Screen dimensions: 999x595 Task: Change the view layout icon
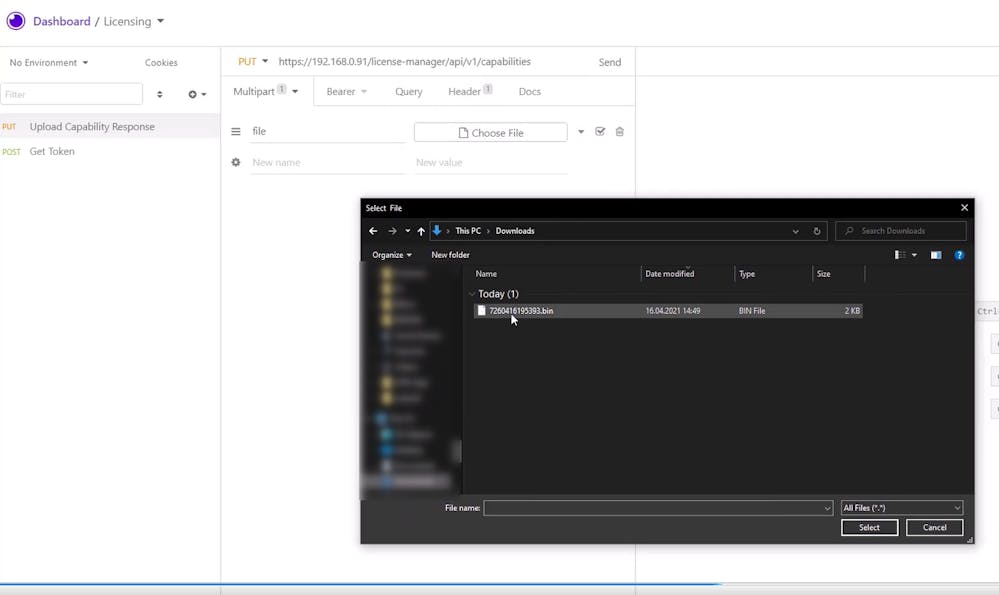[900, 255]
